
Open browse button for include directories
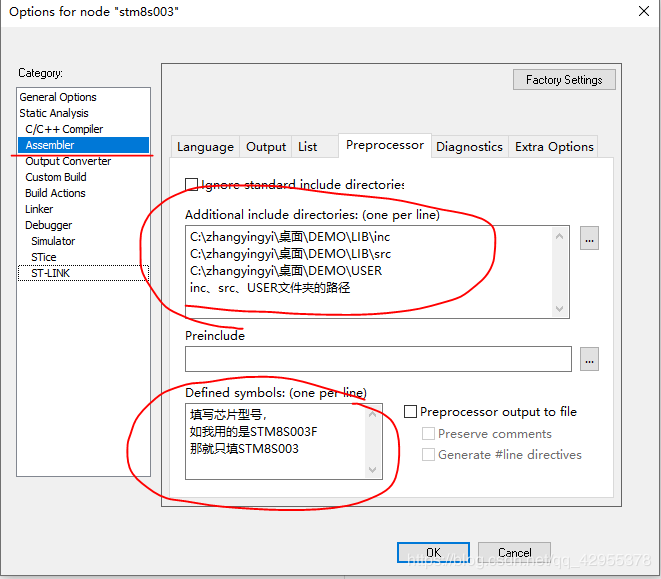tap(589, 238)
